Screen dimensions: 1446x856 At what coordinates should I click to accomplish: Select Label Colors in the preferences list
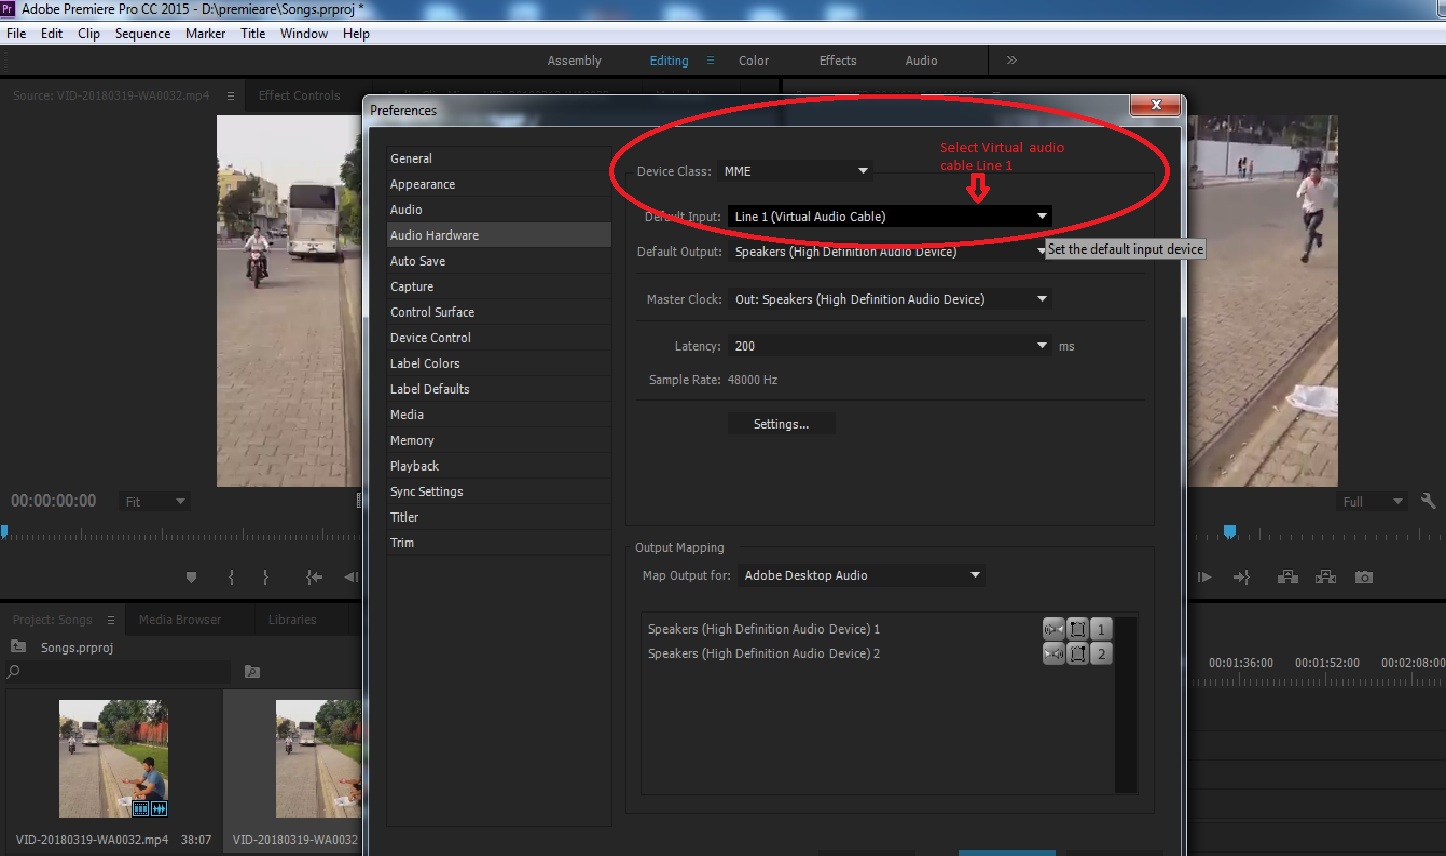pos(498,363)
